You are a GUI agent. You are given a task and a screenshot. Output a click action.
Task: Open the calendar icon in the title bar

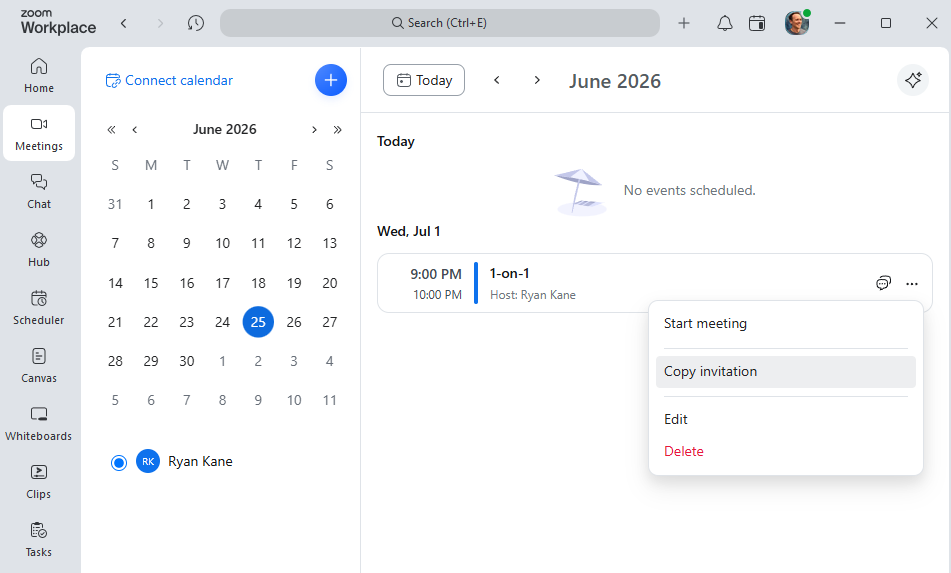point(757,23)
